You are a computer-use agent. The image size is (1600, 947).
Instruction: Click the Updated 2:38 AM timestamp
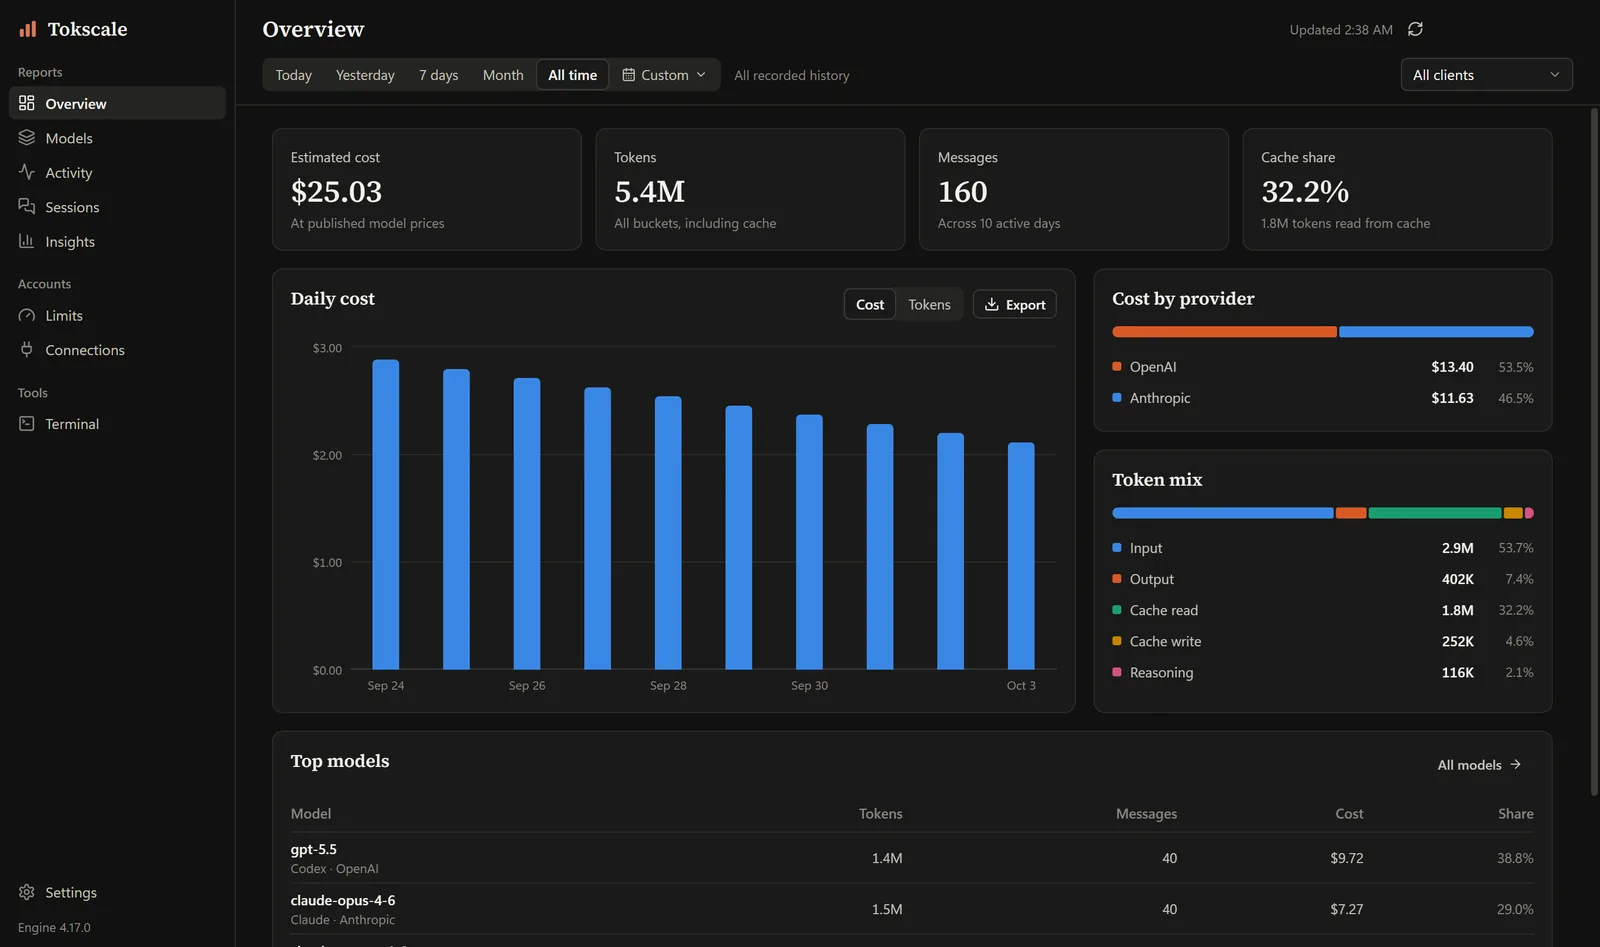pyautogui.click(x=1341, y=30)
